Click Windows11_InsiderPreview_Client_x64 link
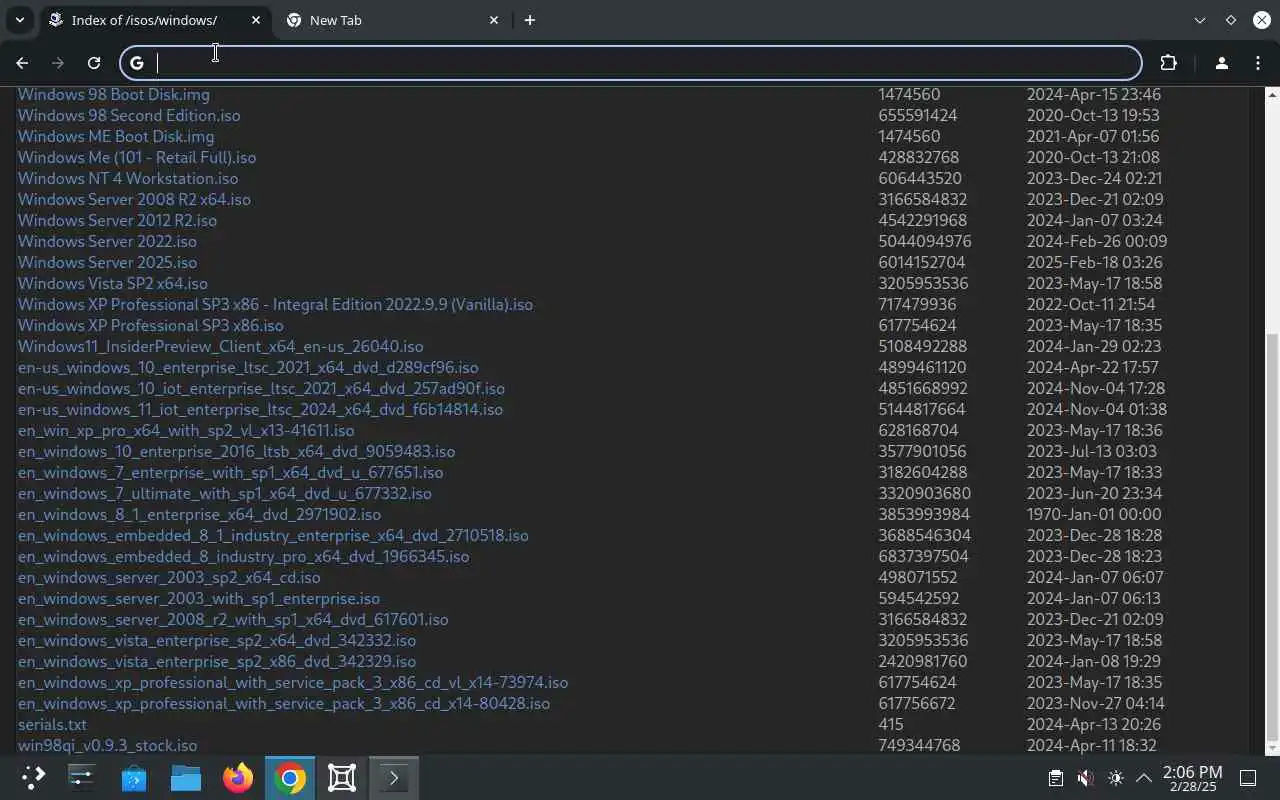The image size is (1280, 800). click(221, 346)
